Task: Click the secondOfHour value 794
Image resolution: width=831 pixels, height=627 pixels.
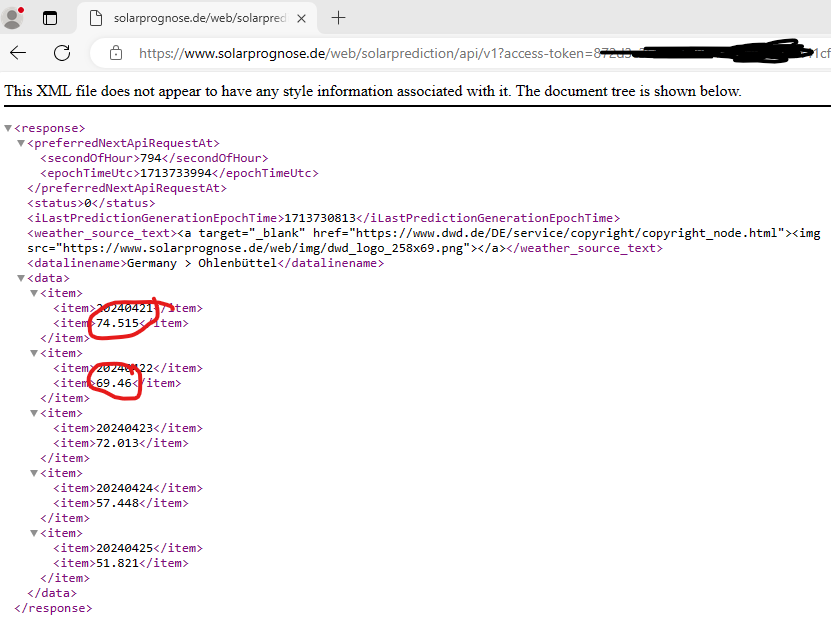Action: (151, 158)
